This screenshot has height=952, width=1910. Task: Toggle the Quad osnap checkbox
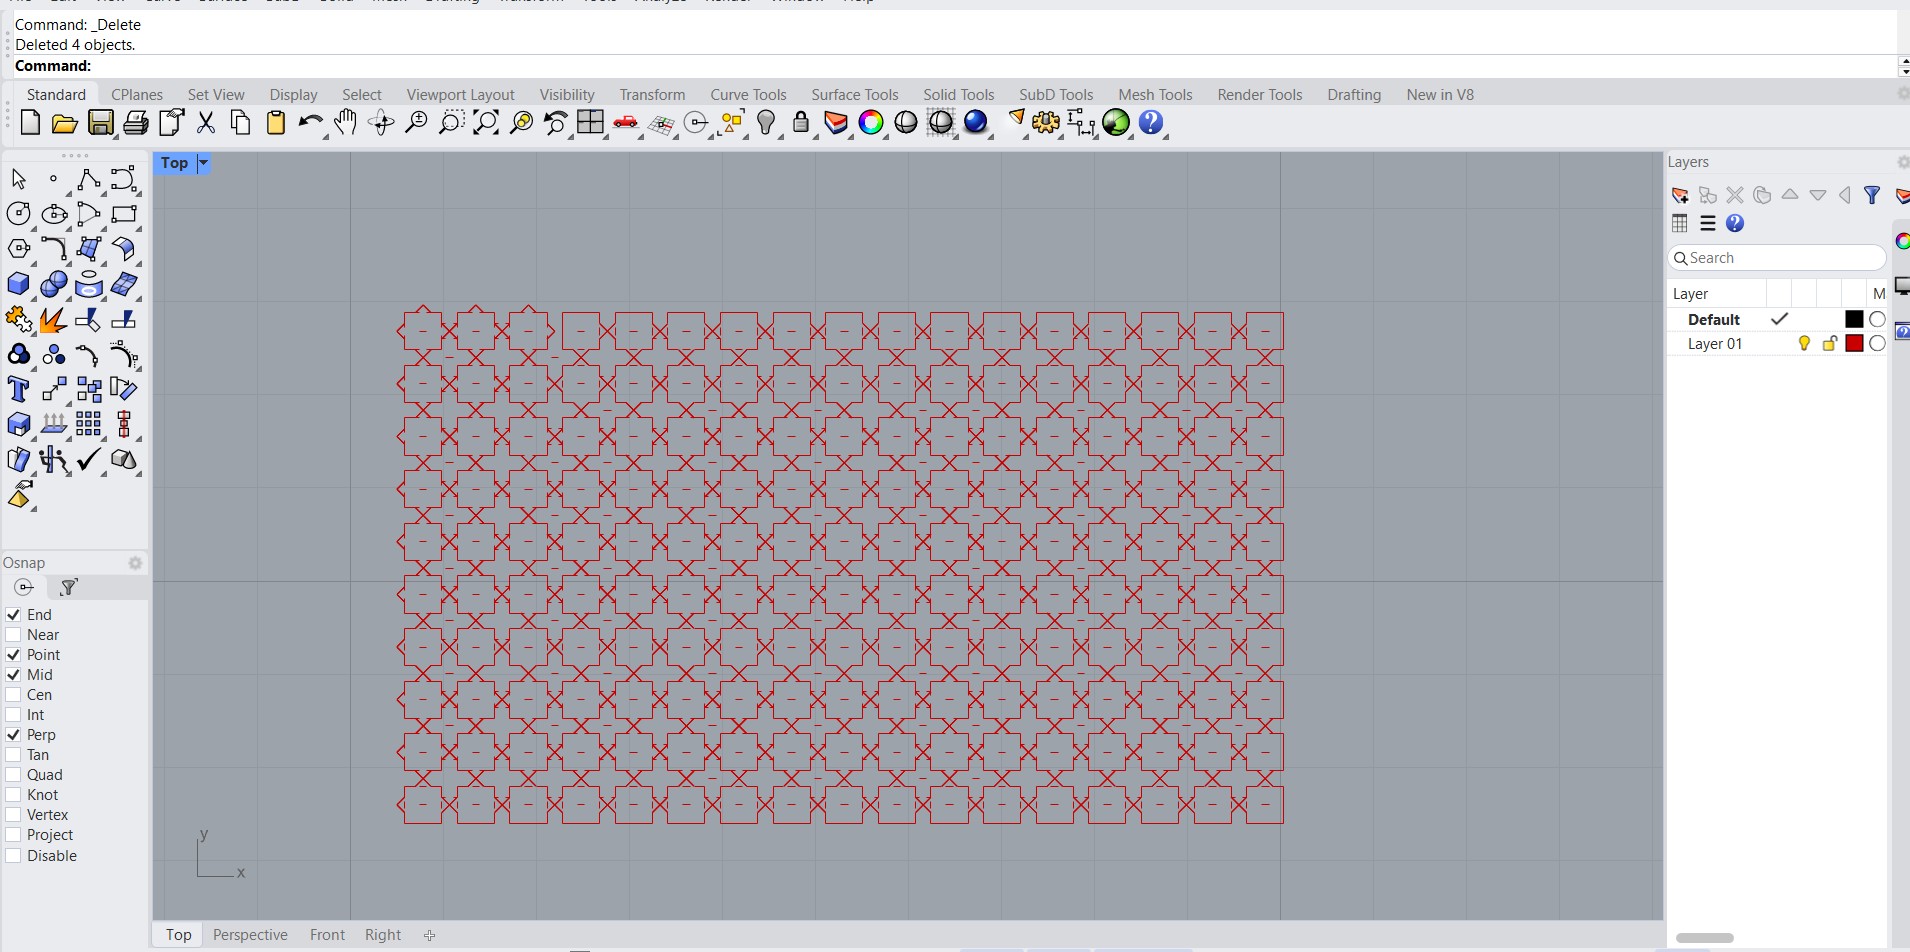click(14, 775)
